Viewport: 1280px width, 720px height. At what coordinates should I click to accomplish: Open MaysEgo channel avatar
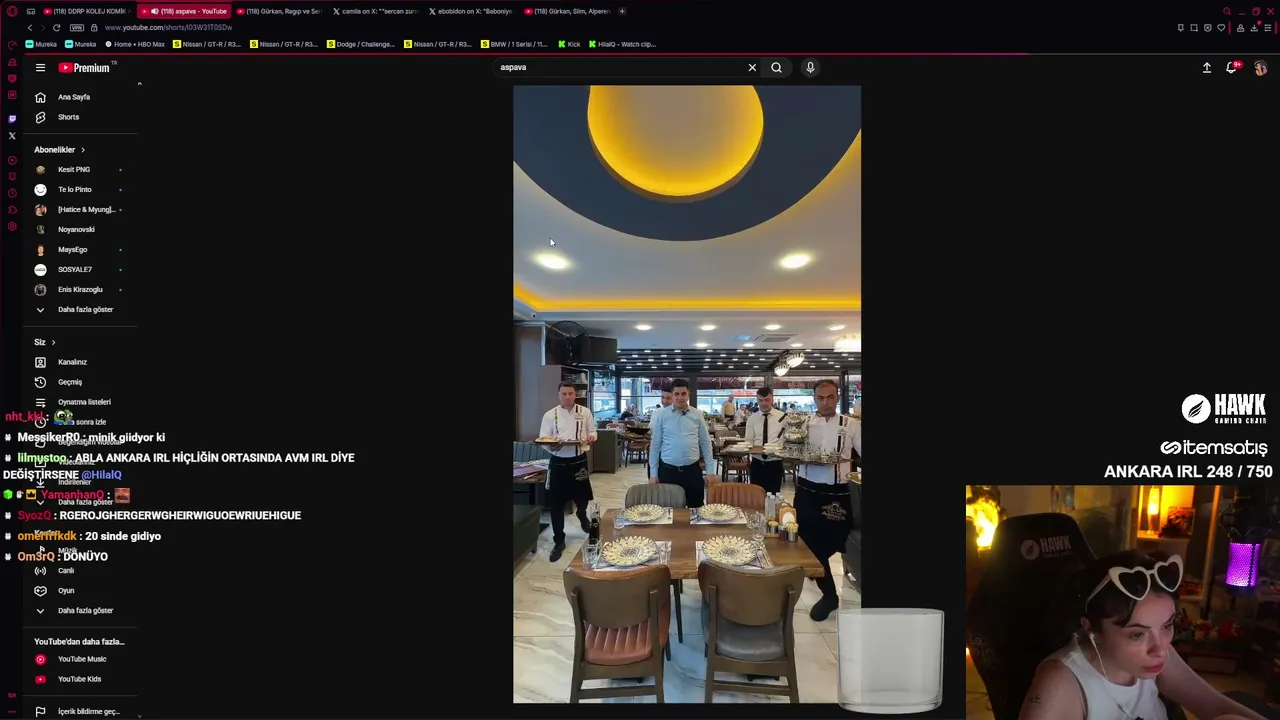pyautogui.click(x=40, y=250)
